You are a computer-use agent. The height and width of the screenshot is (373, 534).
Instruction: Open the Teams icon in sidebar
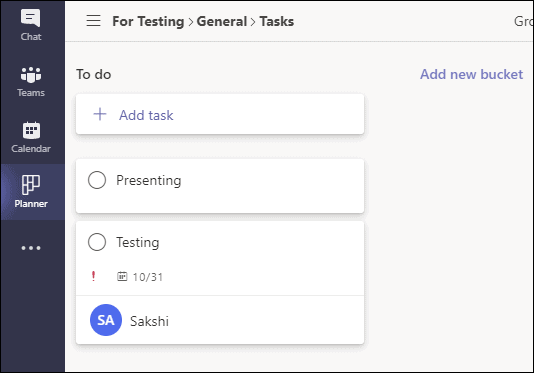coord(31,75)
